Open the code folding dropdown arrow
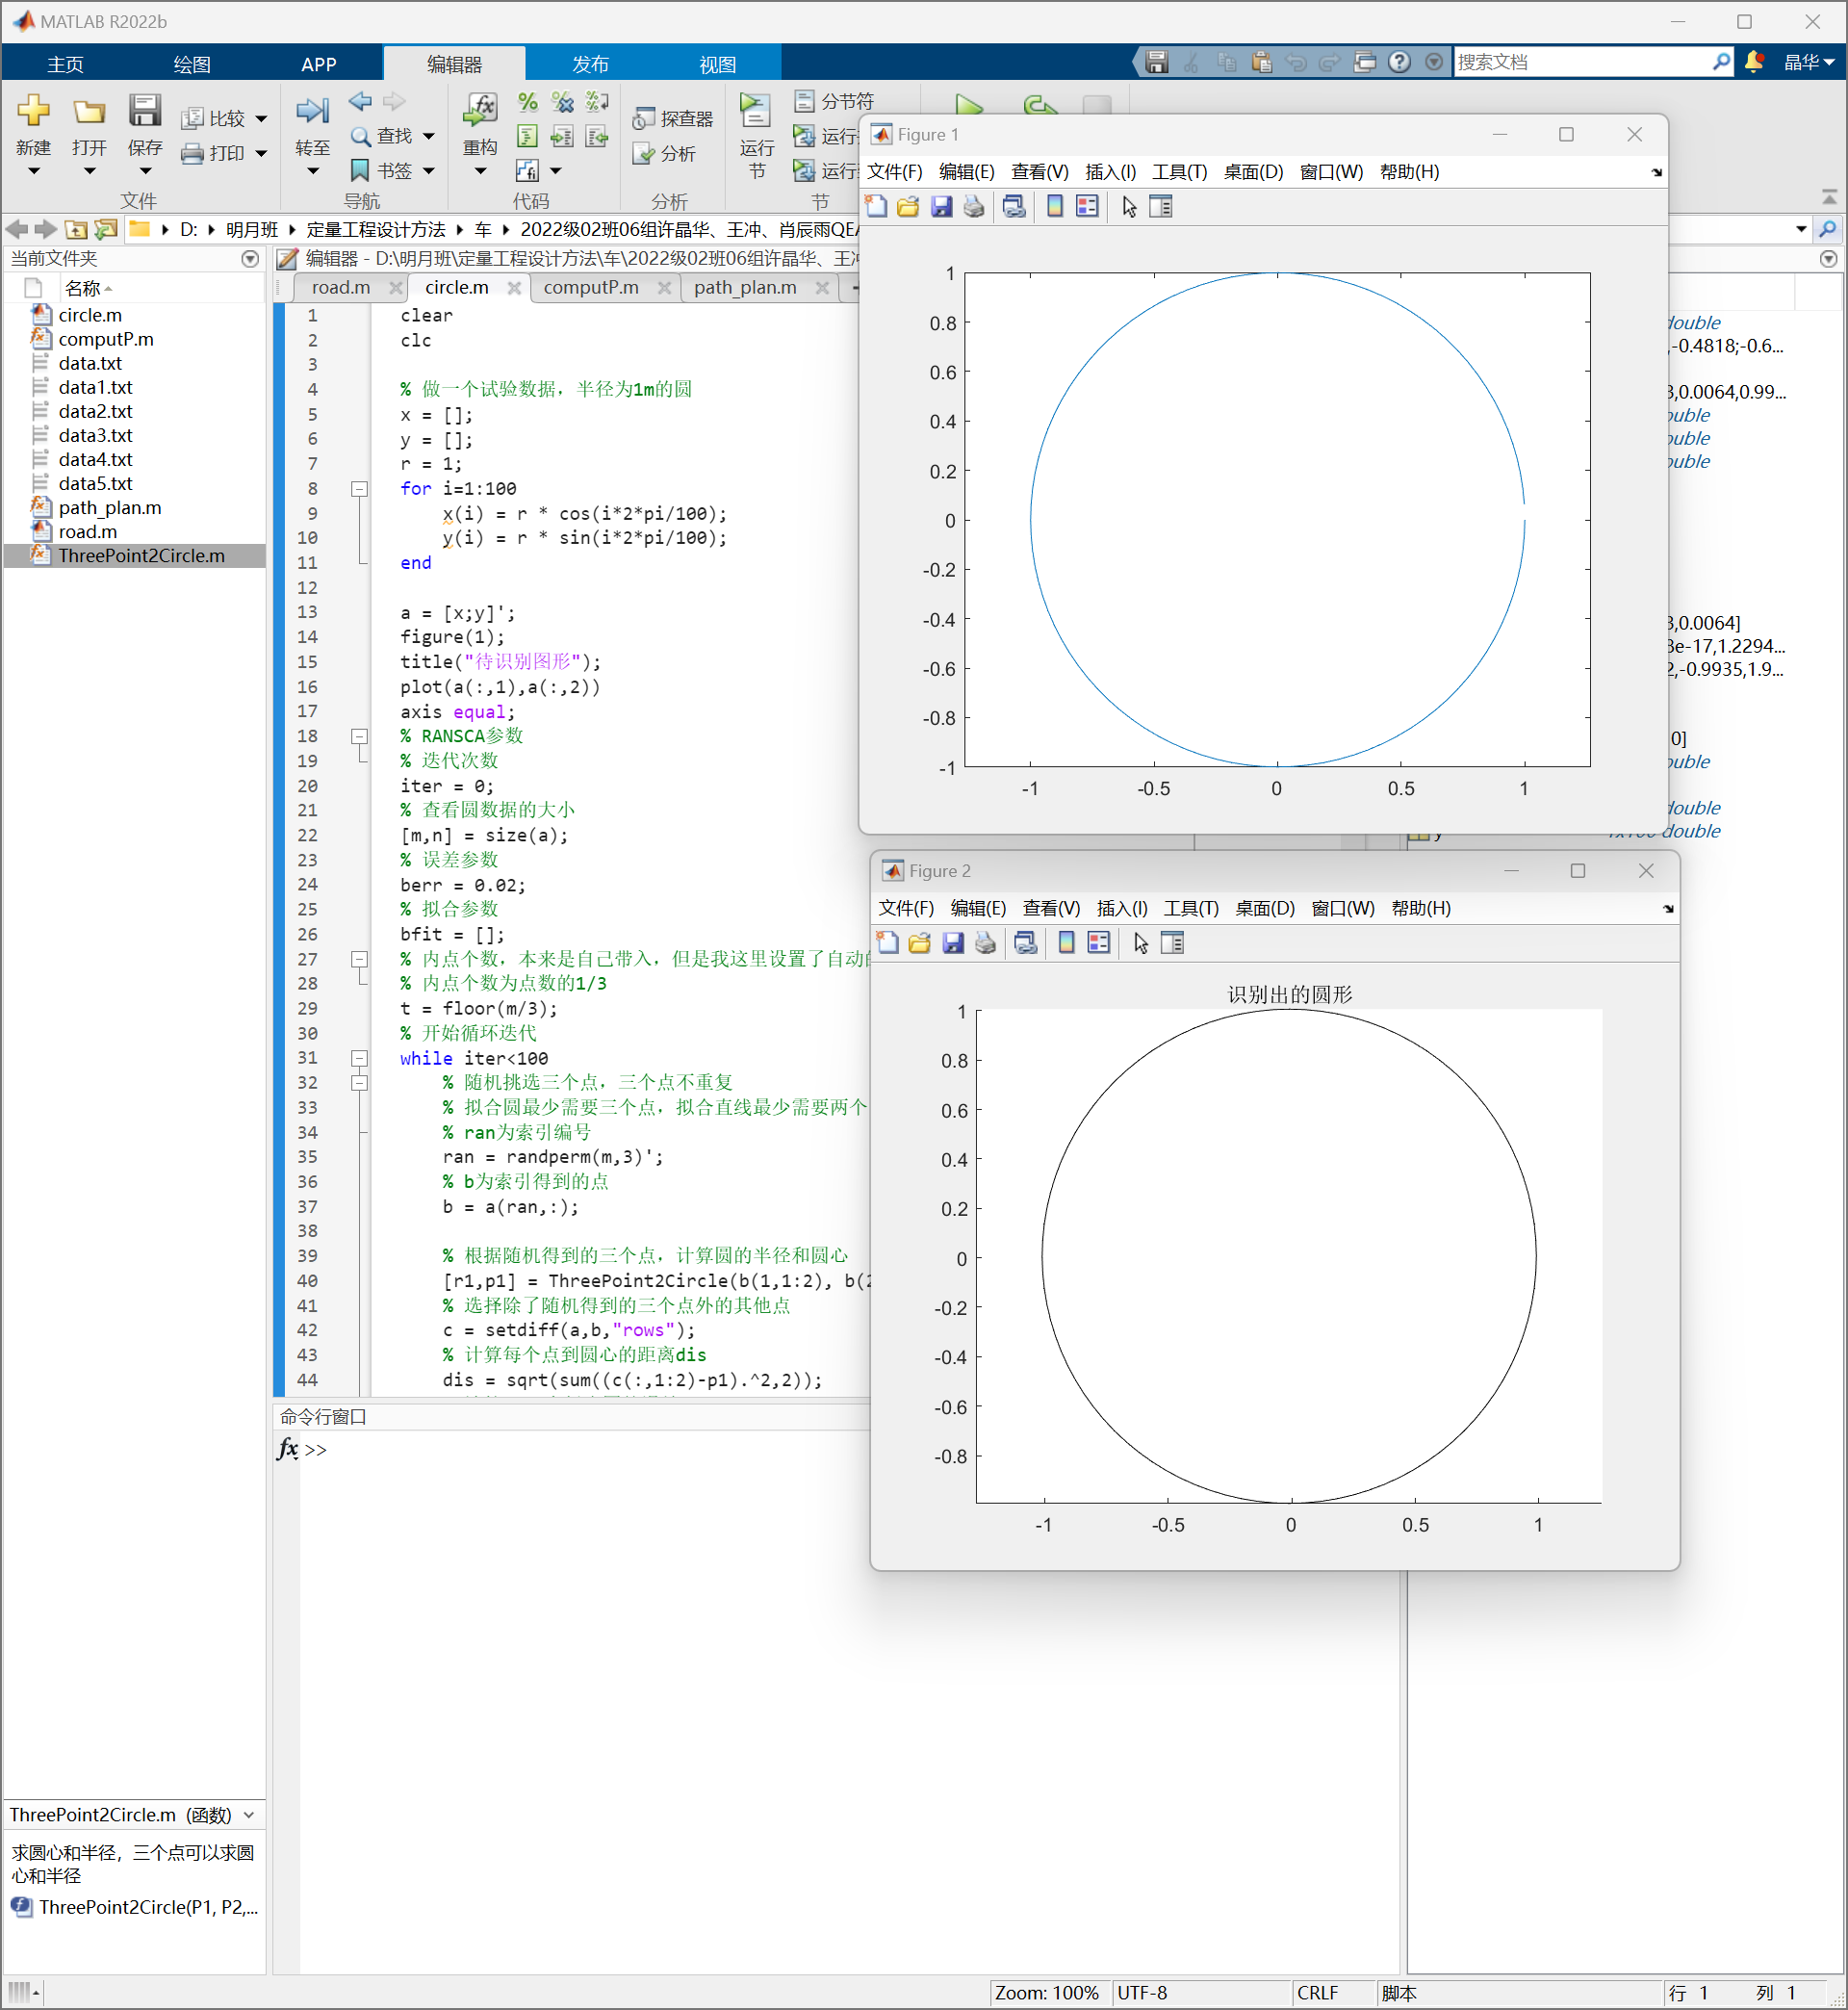Screen dimensions: 1848x2010 point(555,171)
